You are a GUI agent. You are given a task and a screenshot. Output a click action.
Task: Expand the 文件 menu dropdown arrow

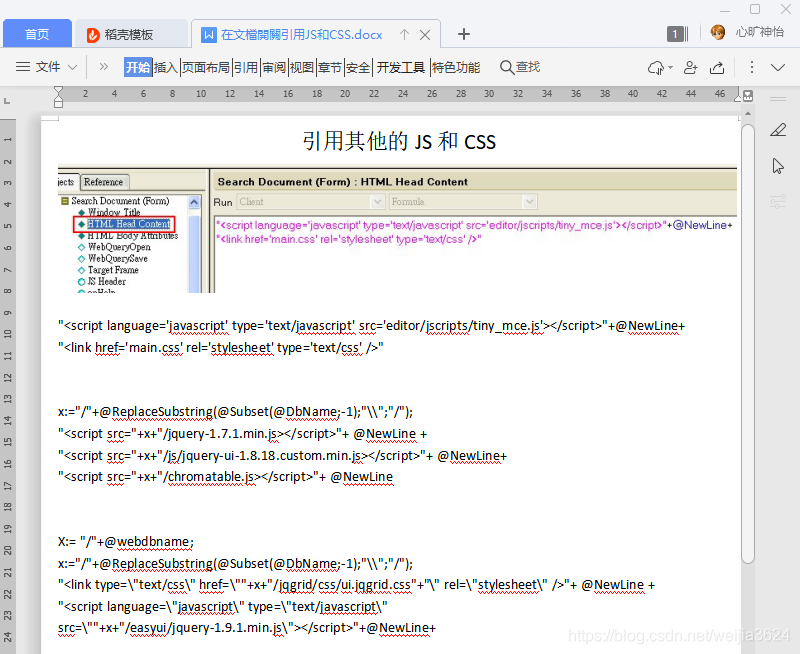[72, 67]
